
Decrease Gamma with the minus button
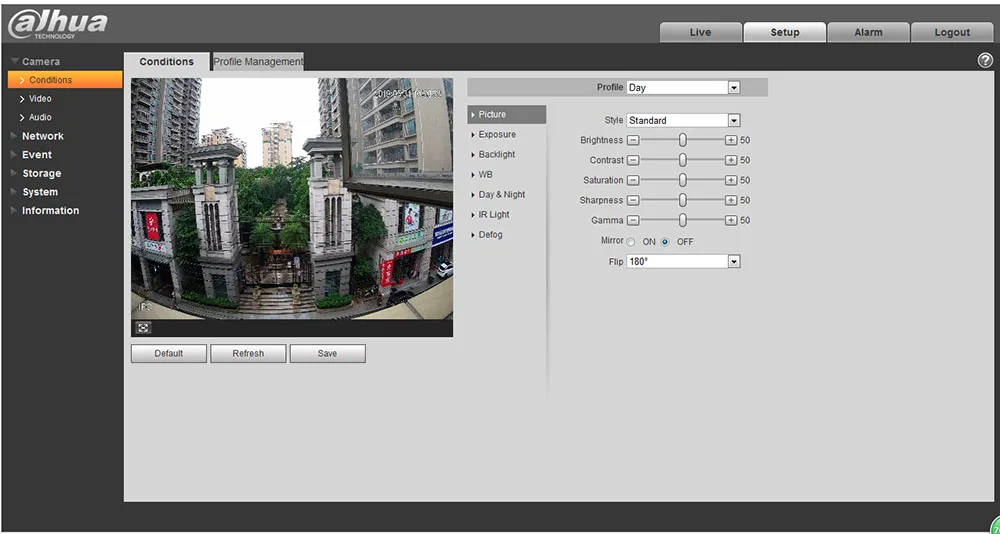[x=633, y=221]
